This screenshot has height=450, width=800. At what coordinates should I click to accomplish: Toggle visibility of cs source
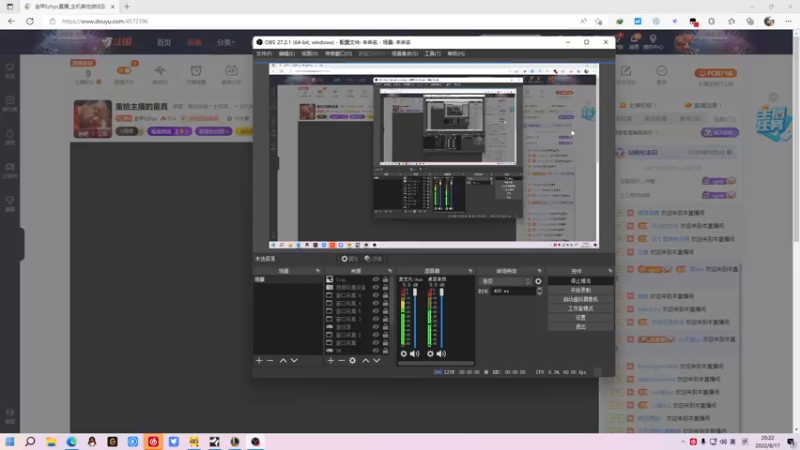point(376,351)
